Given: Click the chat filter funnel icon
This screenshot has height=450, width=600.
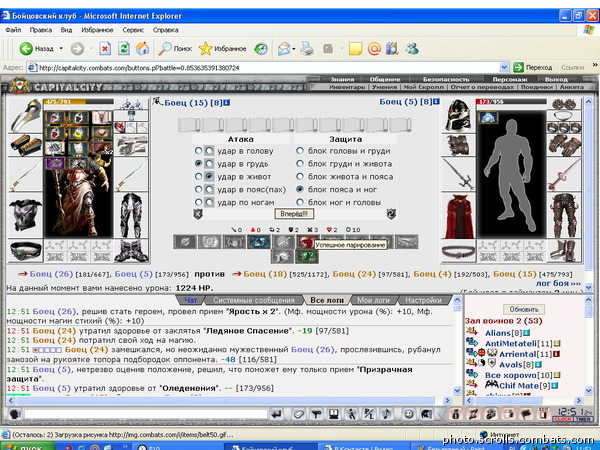Looking at the screenshot, I should pos(316,414).
